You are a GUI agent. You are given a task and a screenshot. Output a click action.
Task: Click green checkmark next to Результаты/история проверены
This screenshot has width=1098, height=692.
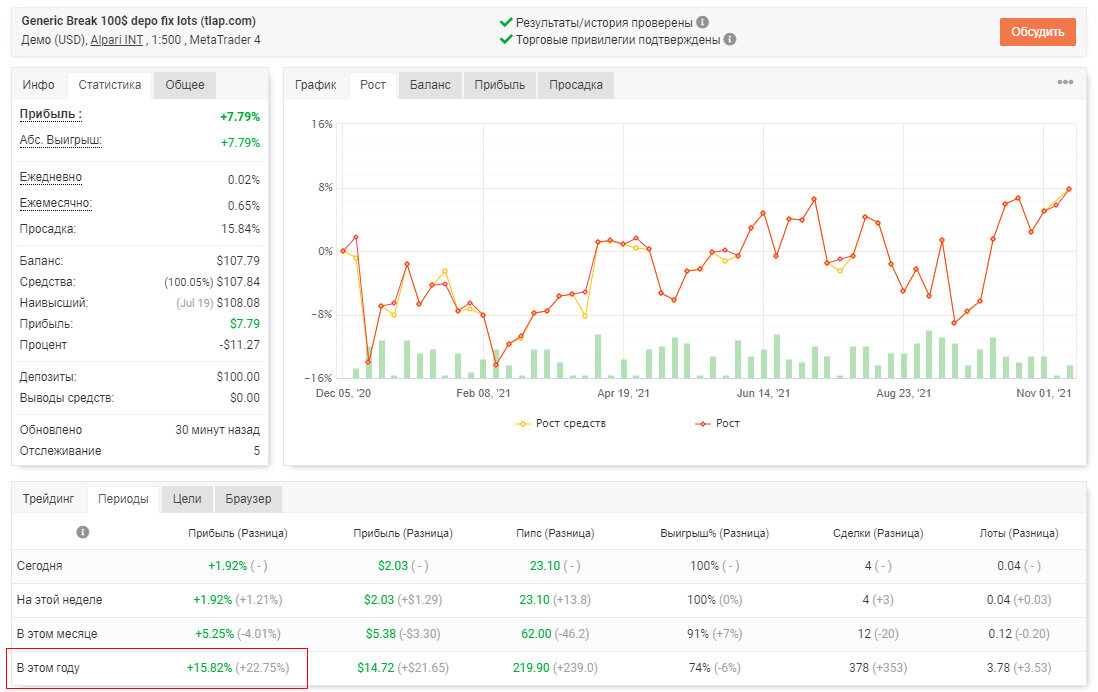point(506,22)
